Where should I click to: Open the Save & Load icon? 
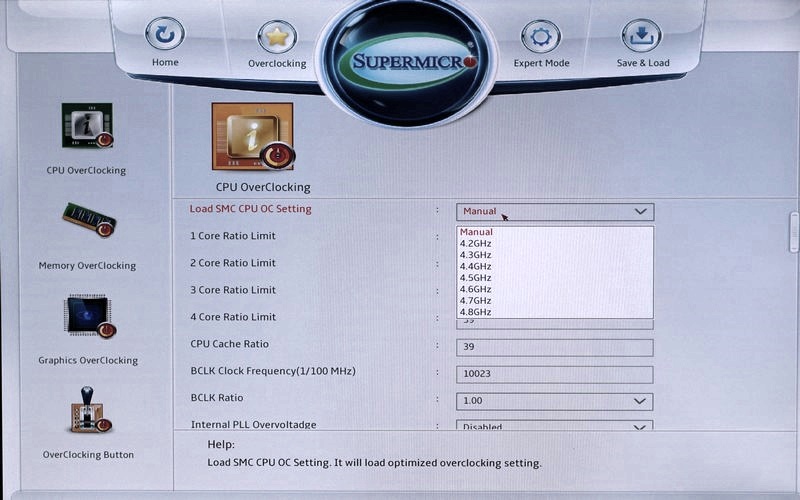[x=642, y=36]
